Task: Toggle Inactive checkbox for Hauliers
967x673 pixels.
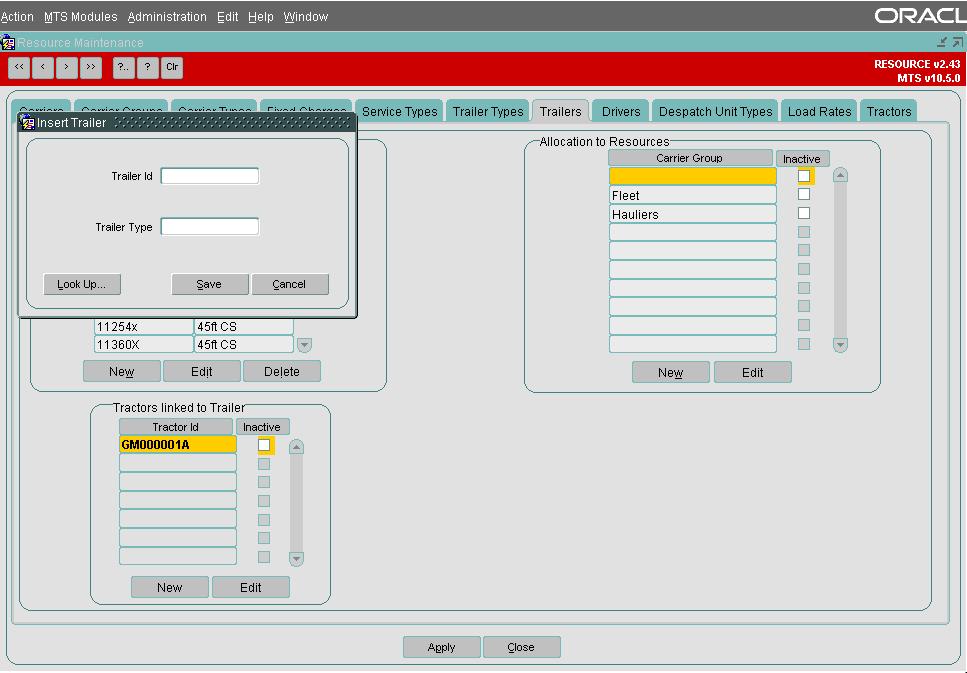Action: pyautogui.click(x=804, y=213)
